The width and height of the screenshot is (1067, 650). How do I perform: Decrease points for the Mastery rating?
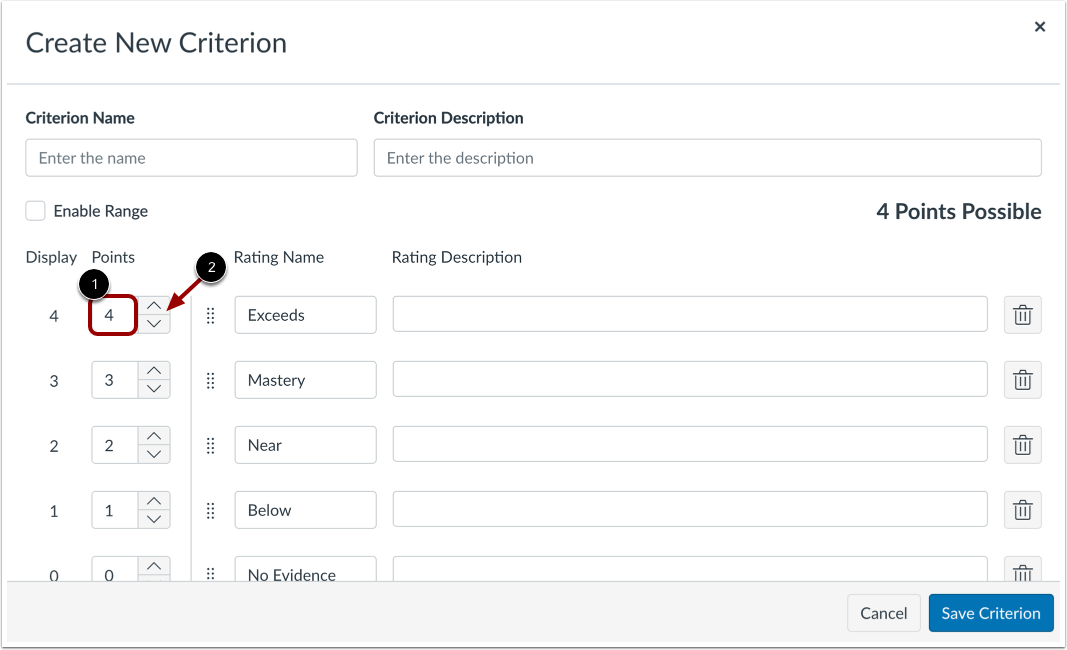(153, 389)
